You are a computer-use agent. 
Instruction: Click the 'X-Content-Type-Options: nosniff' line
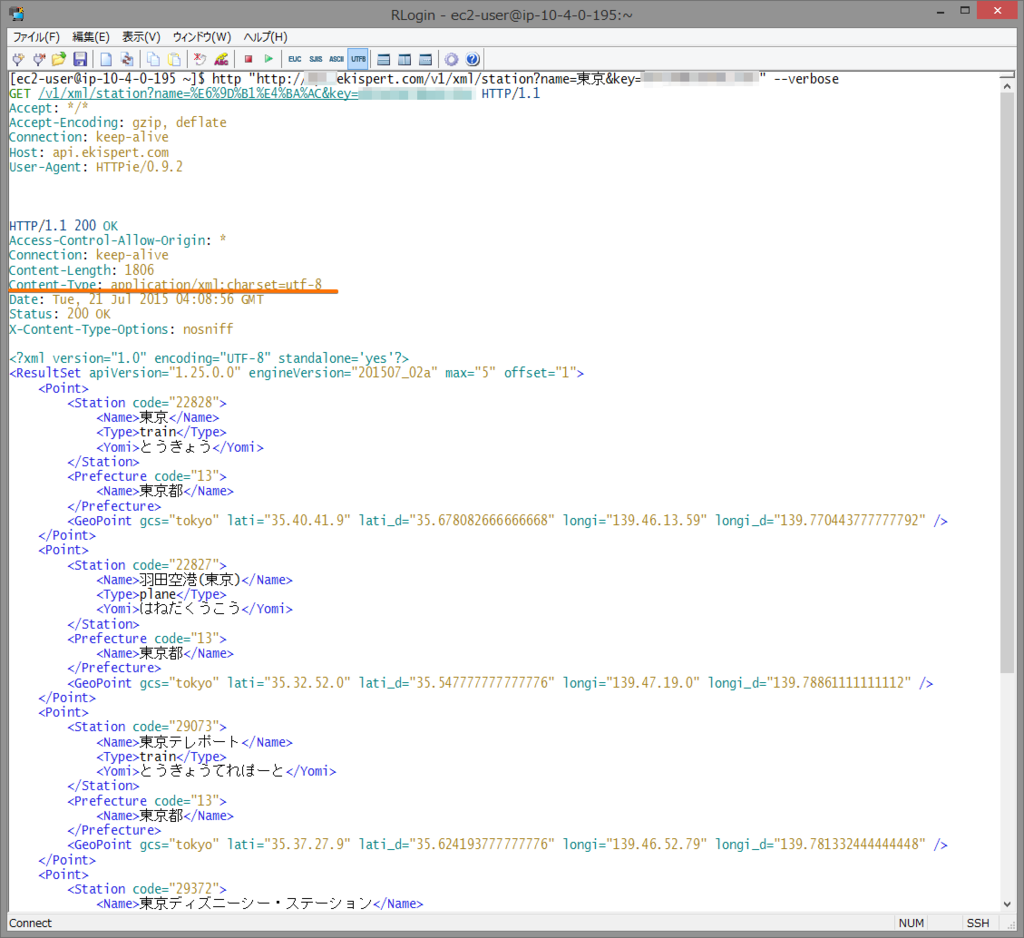coord(121,329)
